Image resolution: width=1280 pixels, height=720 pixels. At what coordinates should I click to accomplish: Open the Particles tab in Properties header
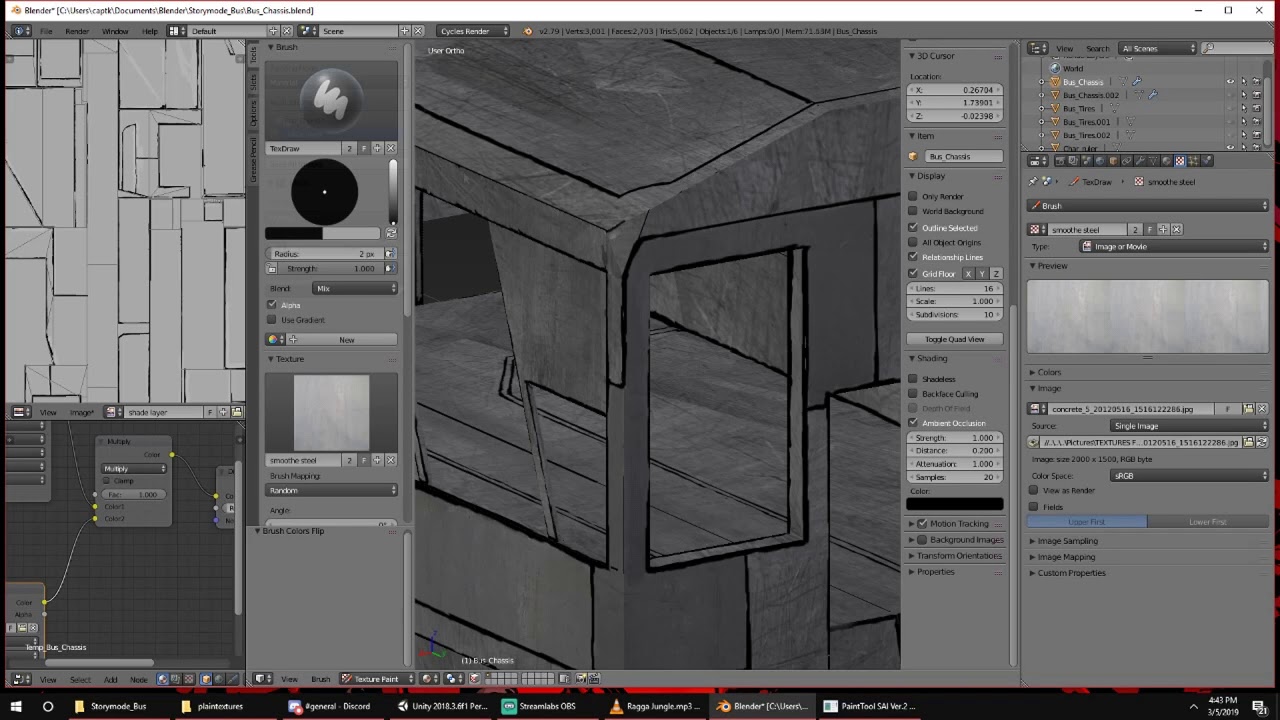pyautogui.click(x=1193, y=160)
